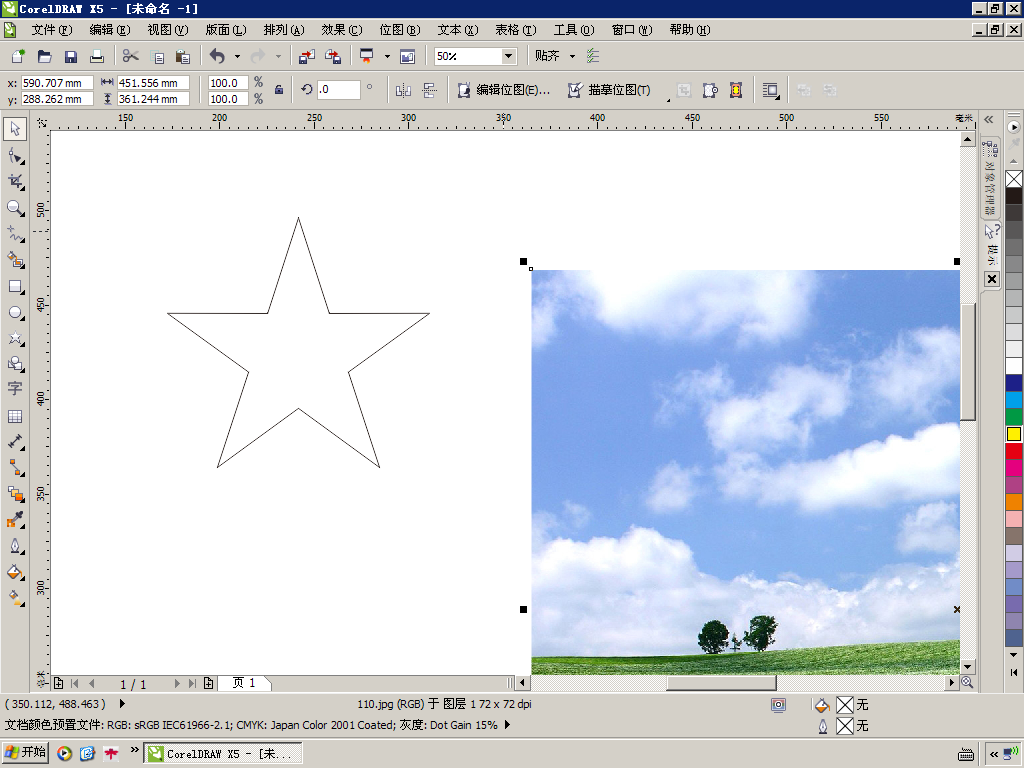The height and width of the screenshot is (768, 1024).
Task: Select the Eyedropper tool
Action: click(x=14, y=520)
